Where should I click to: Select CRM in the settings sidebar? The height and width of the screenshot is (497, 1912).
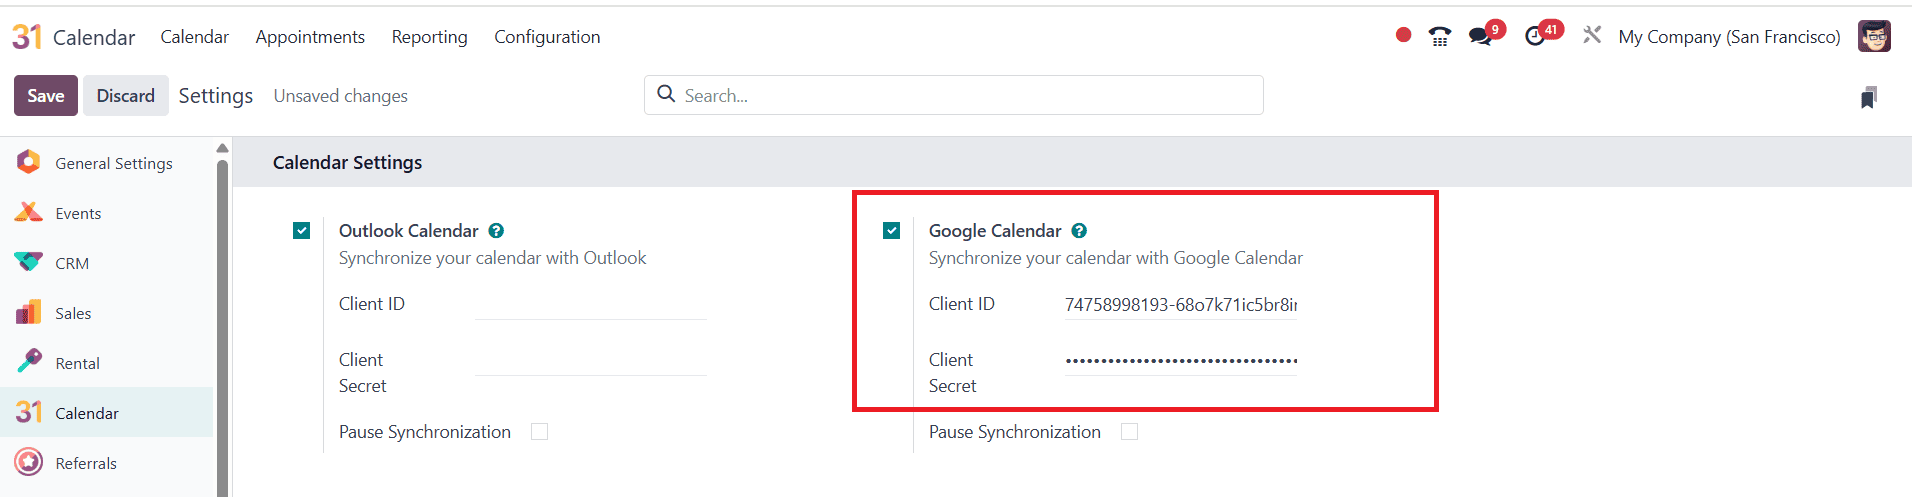tap(72, 263)
